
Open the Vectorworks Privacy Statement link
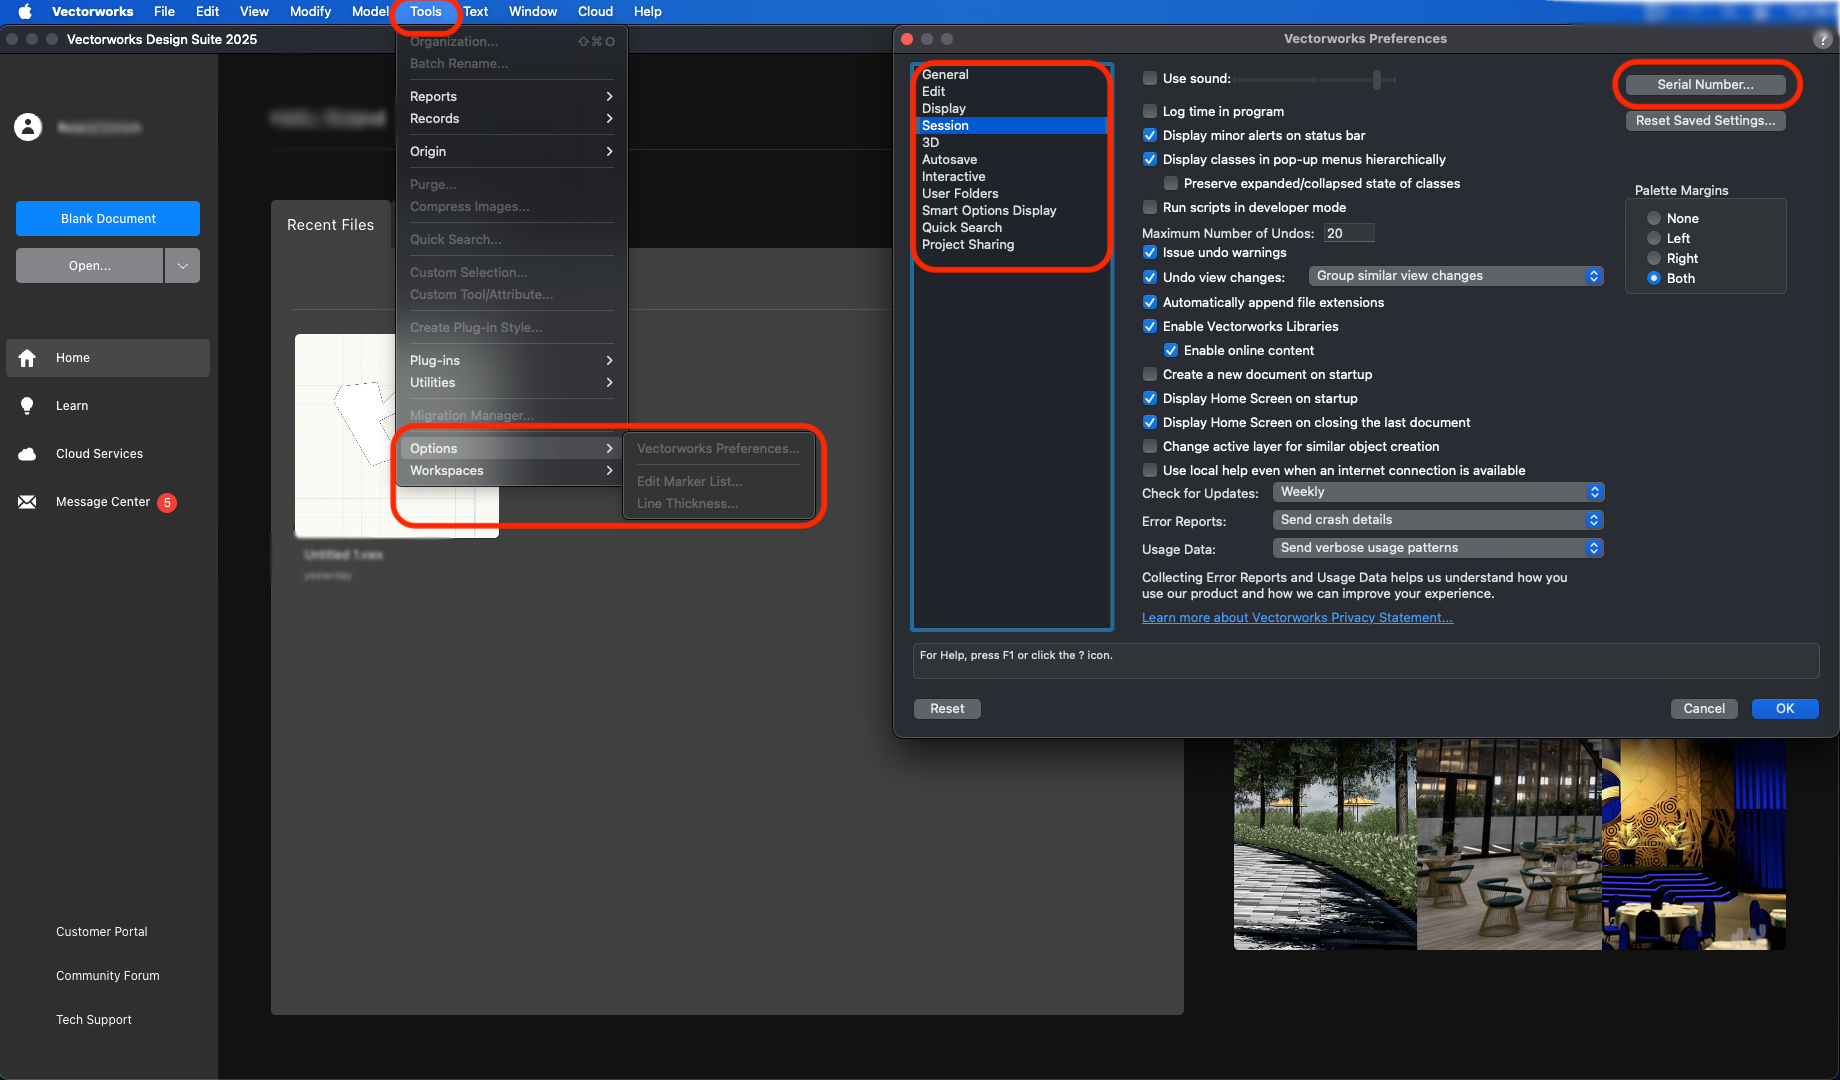click(1297, 618)
